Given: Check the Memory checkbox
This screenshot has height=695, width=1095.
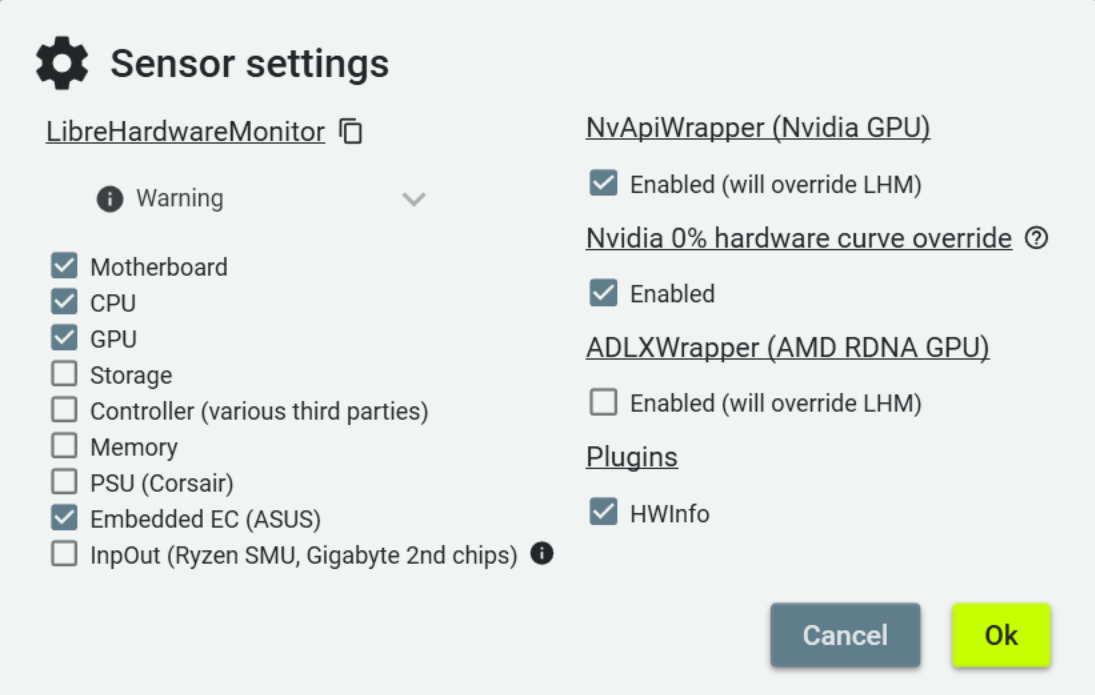Looking at the screenshot, I should pyautogui.click(x=64, y=446).
